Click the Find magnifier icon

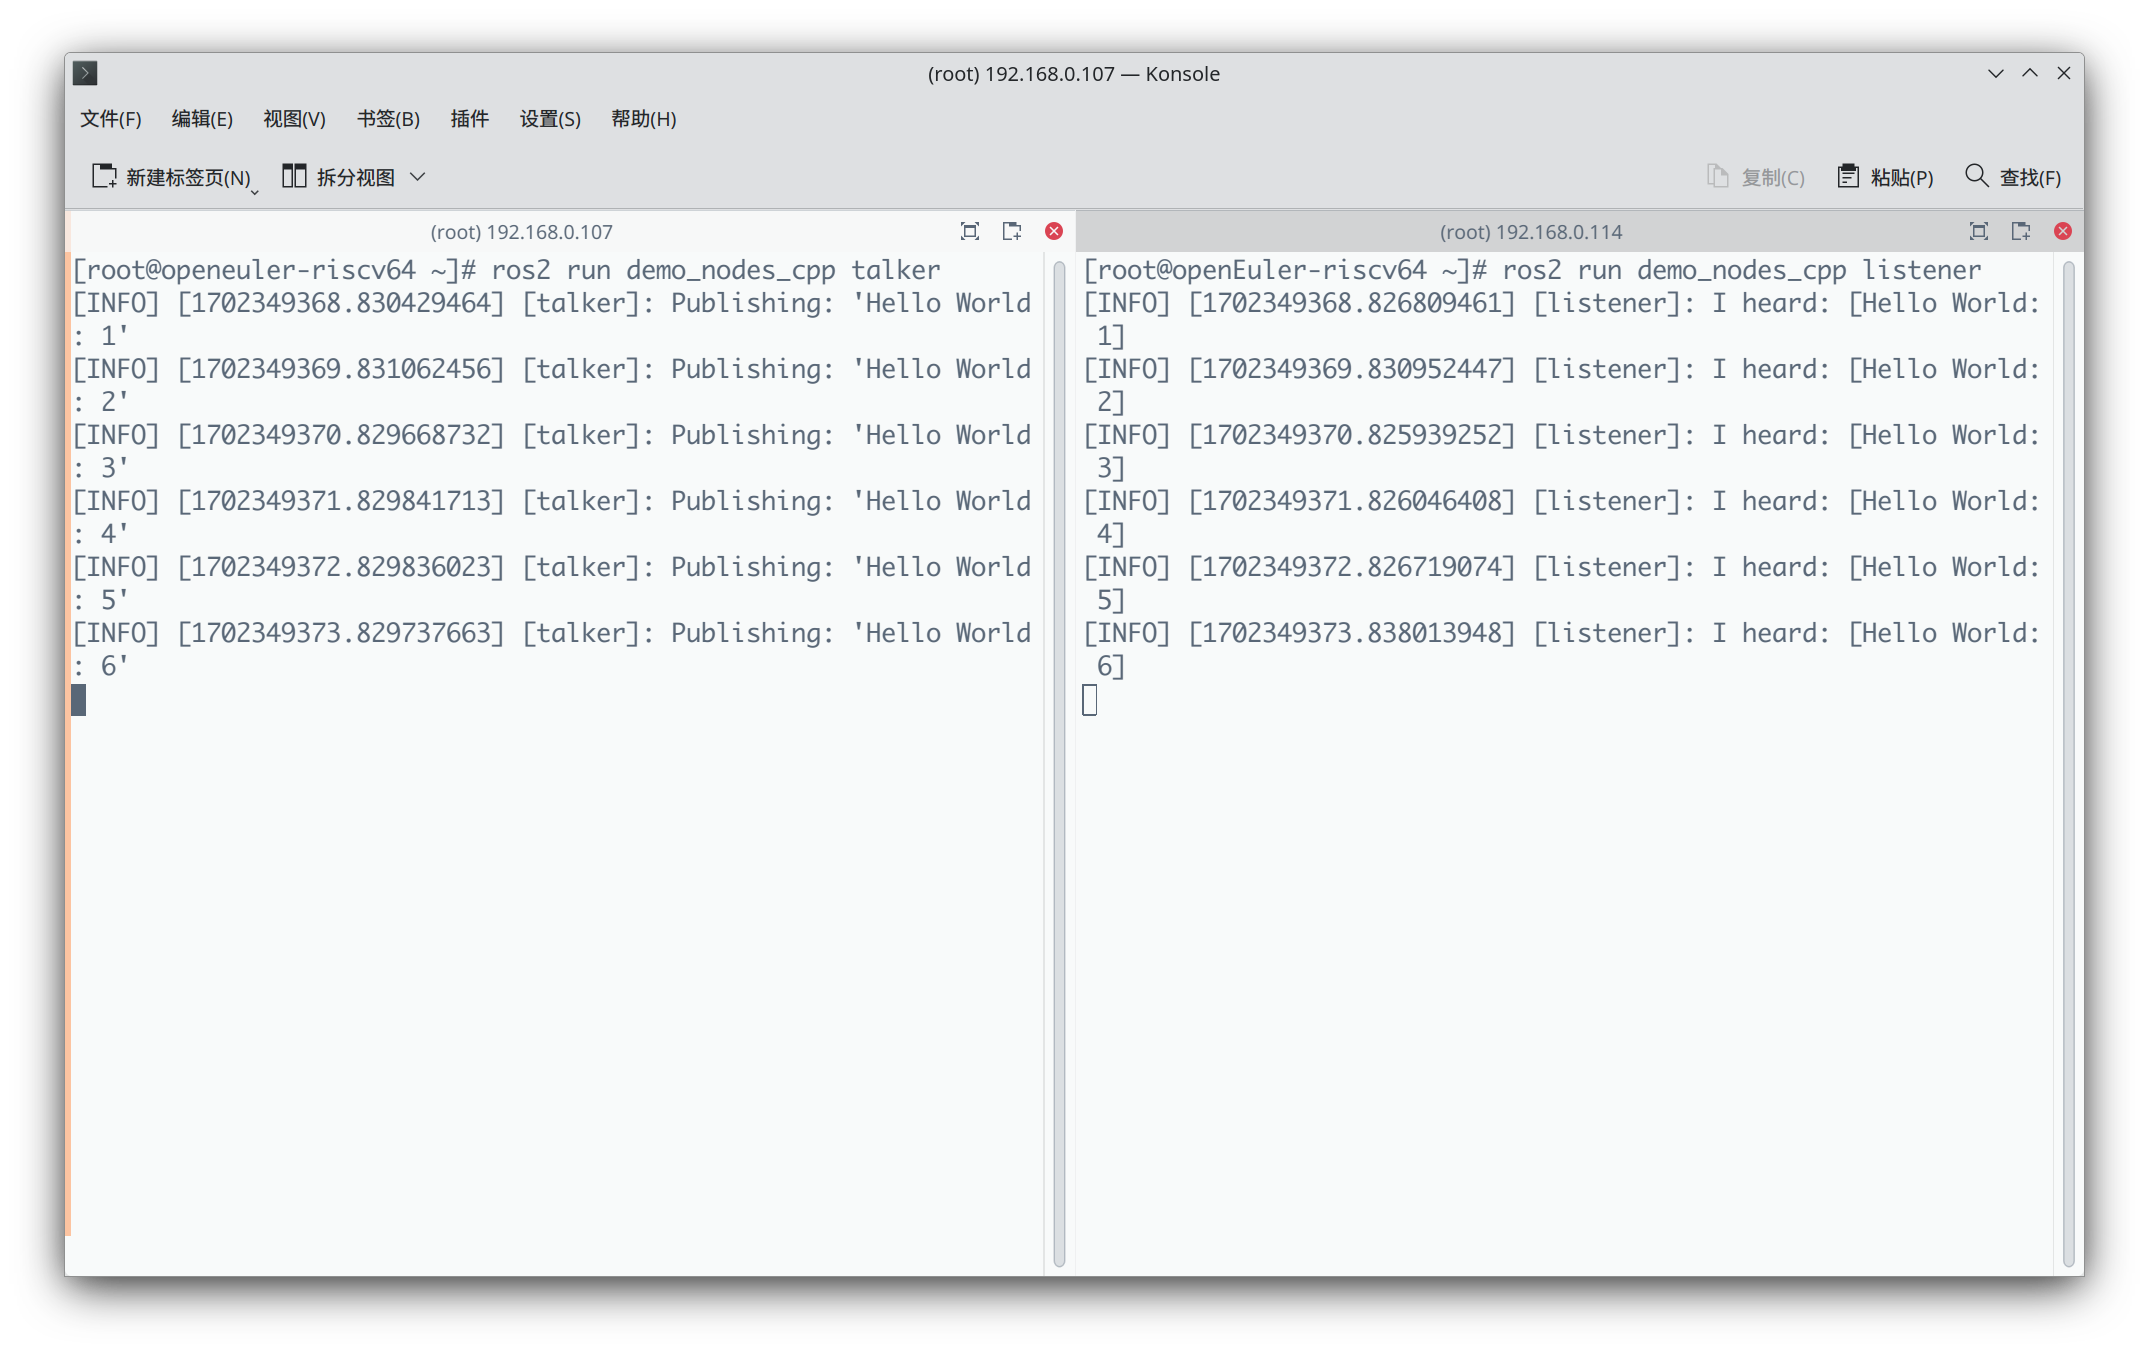1976,177
